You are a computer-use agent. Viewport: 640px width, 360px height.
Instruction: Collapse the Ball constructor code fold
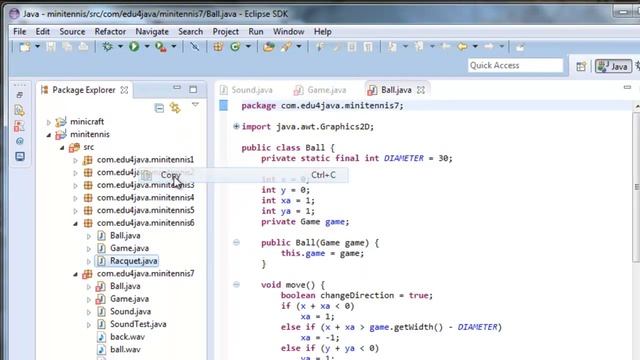(236, 242)
